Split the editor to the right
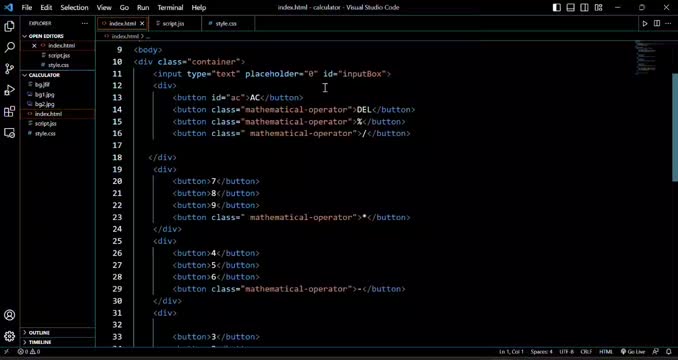The image size is (678, 360). (x=657, y=23)
